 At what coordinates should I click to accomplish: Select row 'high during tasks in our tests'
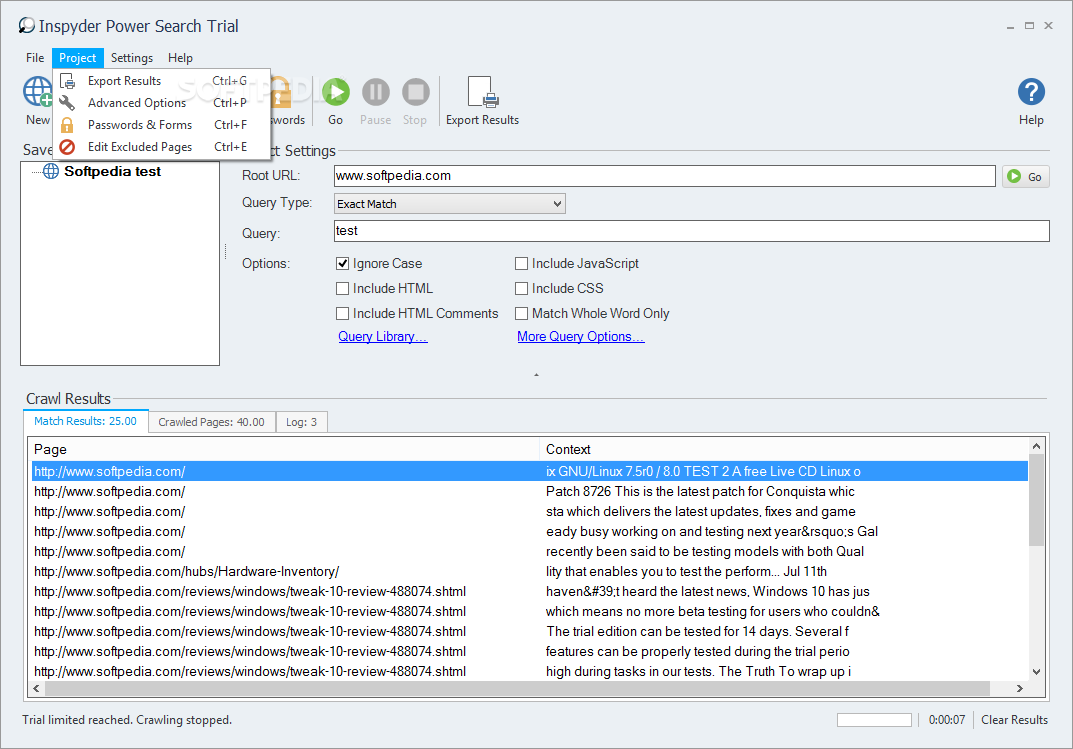tap(530, 671)
